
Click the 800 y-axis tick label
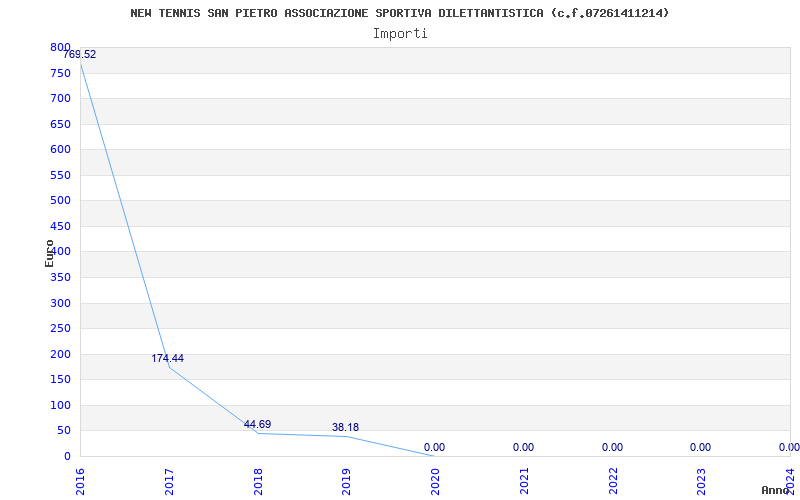(60, 47)
